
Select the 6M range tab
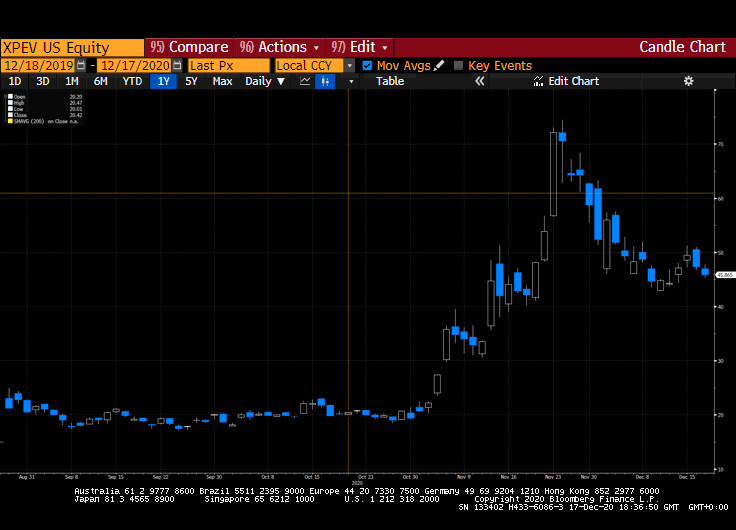[100, 81]
